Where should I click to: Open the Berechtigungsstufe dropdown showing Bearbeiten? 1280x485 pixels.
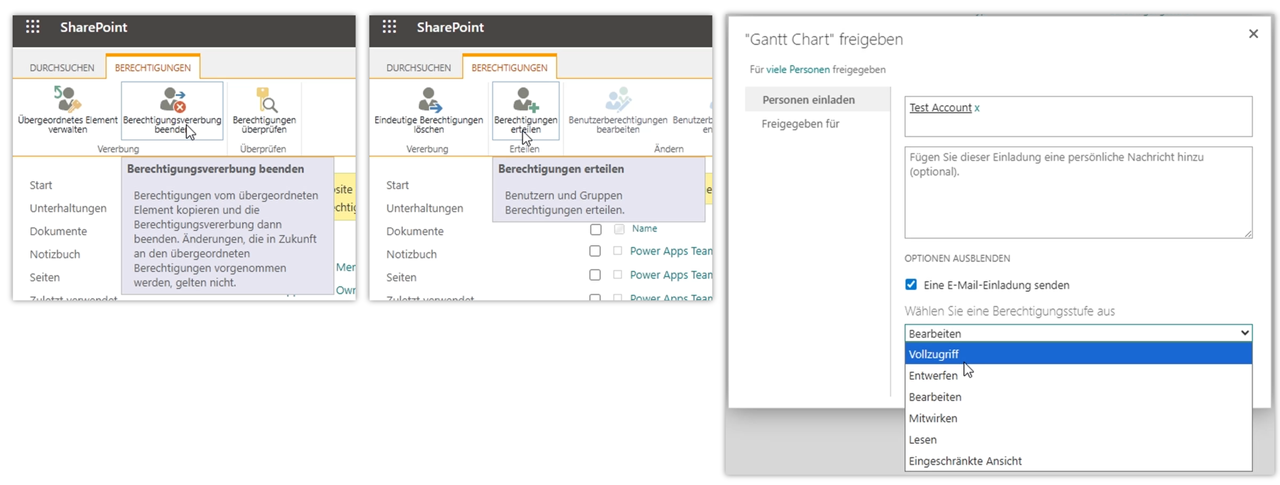click(x=1078, y=333)
